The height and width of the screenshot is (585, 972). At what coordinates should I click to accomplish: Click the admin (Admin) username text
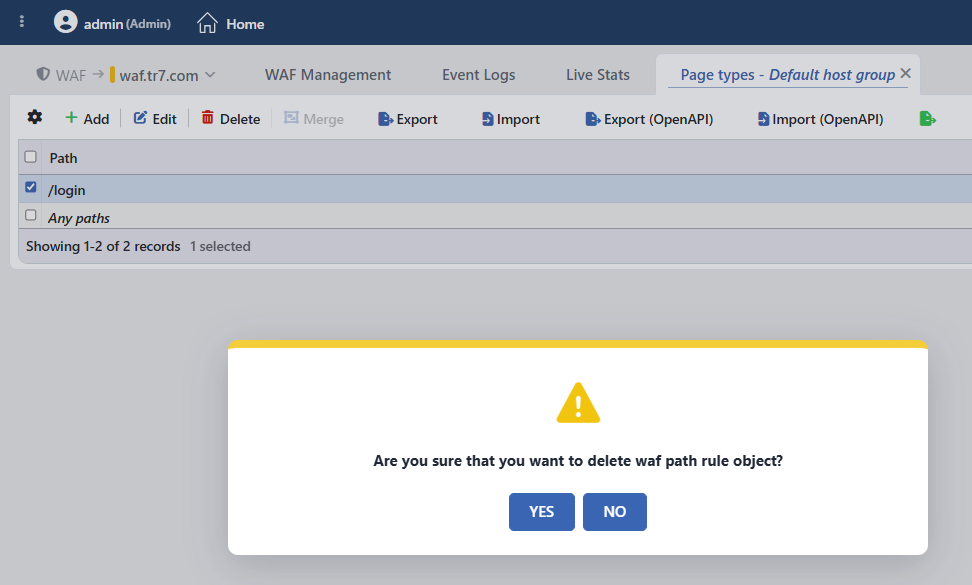[x=127, y=24]
